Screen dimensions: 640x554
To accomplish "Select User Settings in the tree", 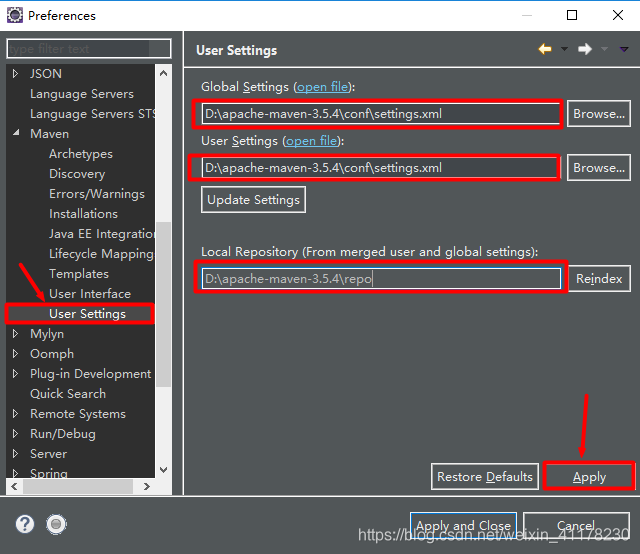I will [x=87, y=314].
